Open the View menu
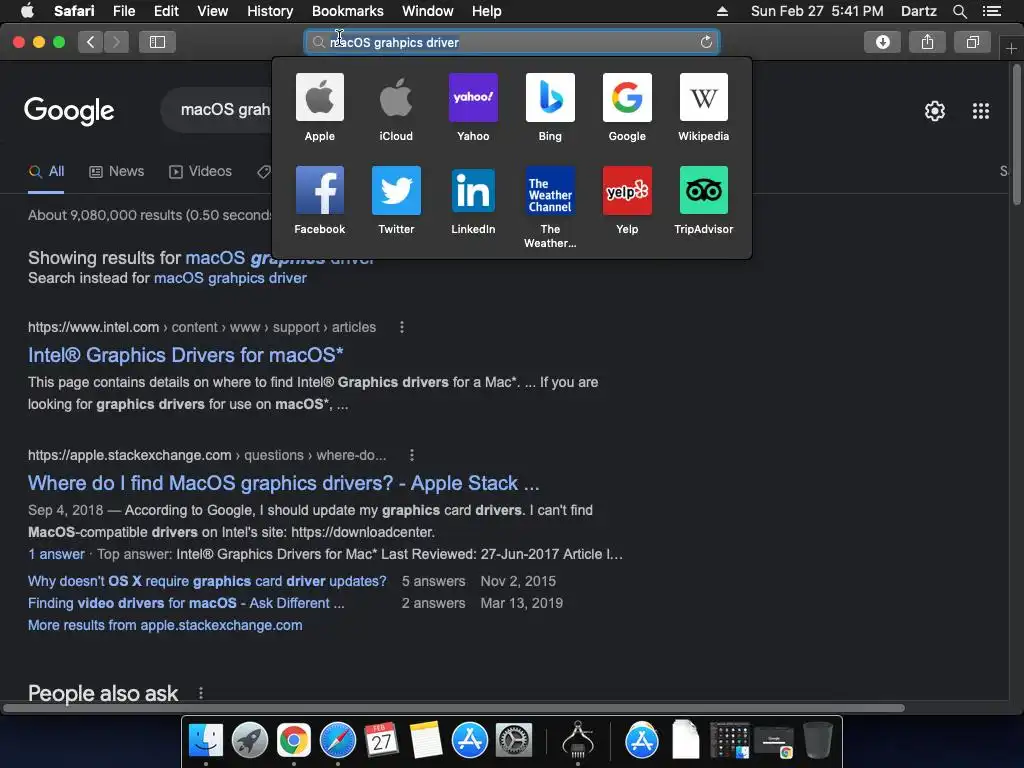 [x=213, y=11]
